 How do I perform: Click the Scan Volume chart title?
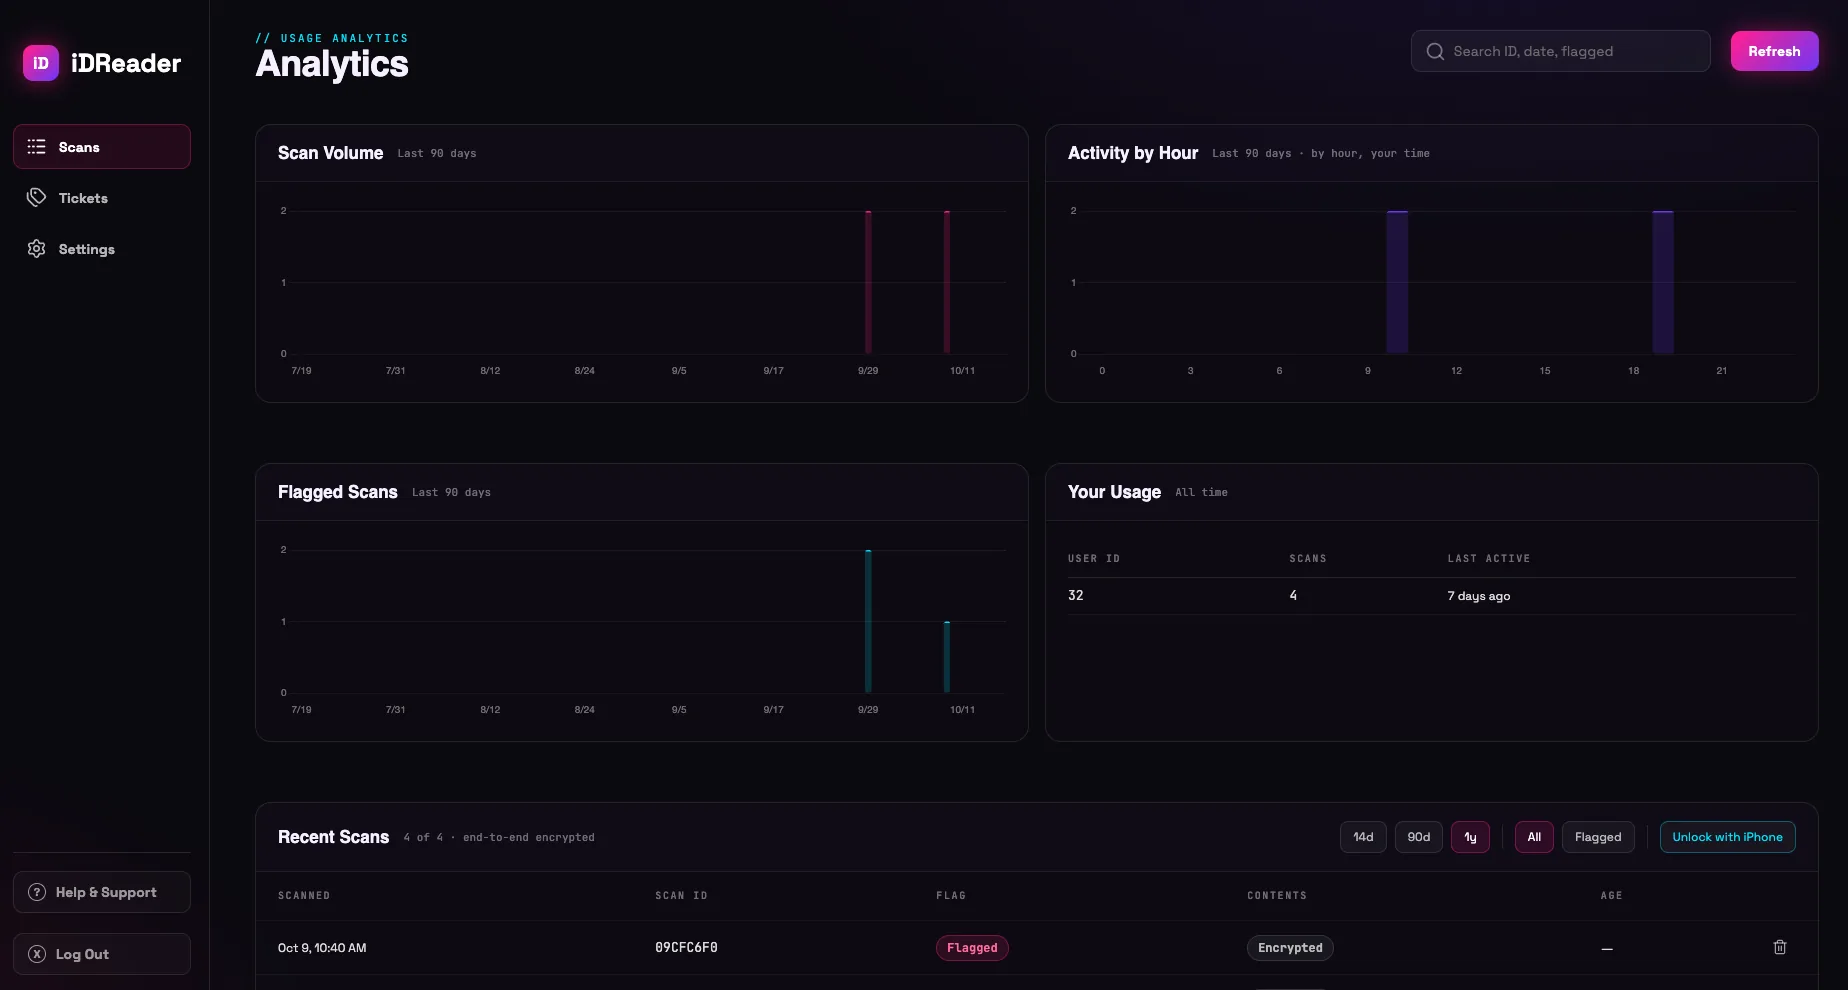click(330, 153)
